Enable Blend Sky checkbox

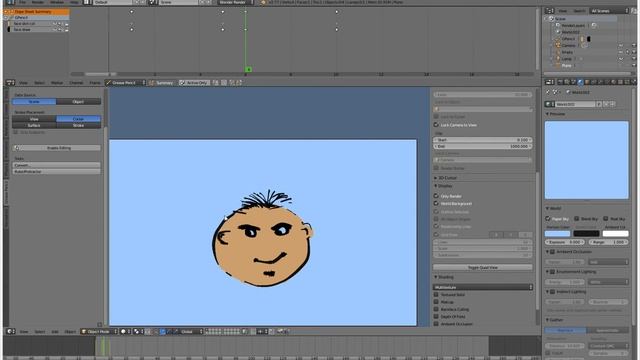coord(577,219)
